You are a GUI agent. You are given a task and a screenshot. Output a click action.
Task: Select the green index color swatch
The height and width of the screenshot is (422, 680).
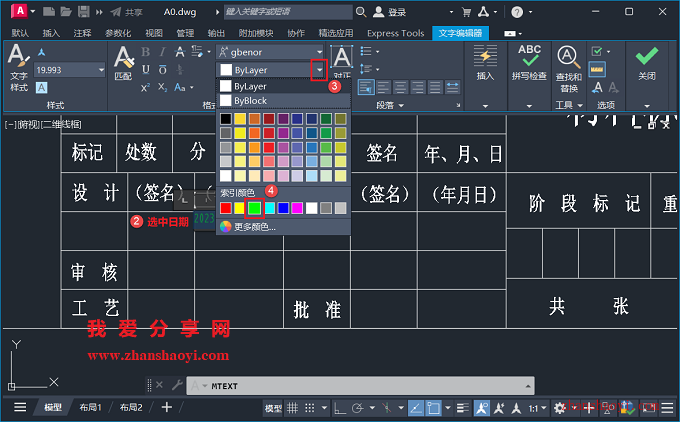(x=254, y=208)
